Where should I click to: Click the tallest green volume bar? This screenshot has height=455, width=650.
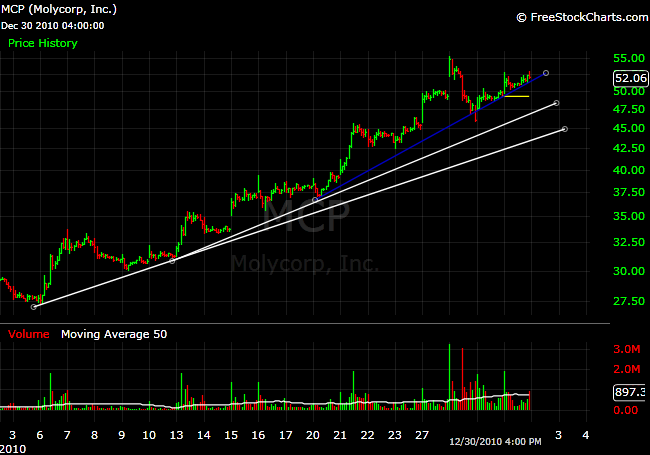click(449, 377)
